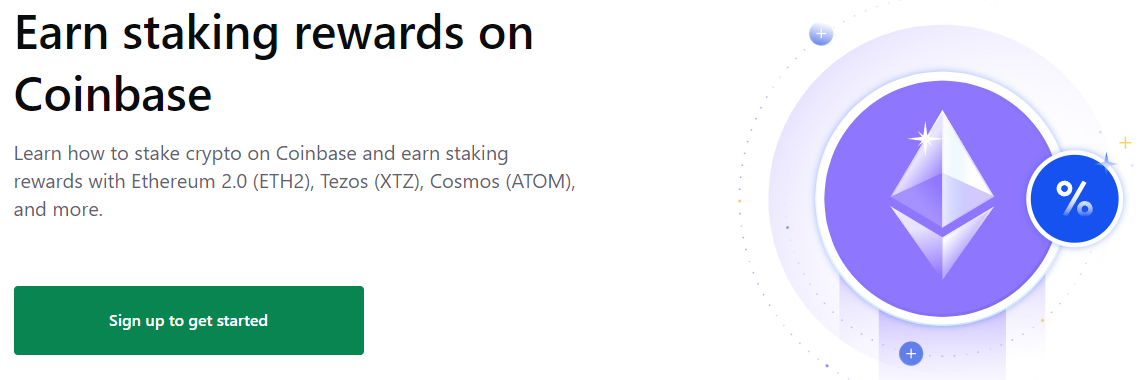Click the white four-point sparkle on Ethereum coin
Image resolution: width=1140 pixels, height=380 pixels.
pyautogui.click(x=925, y=138)
